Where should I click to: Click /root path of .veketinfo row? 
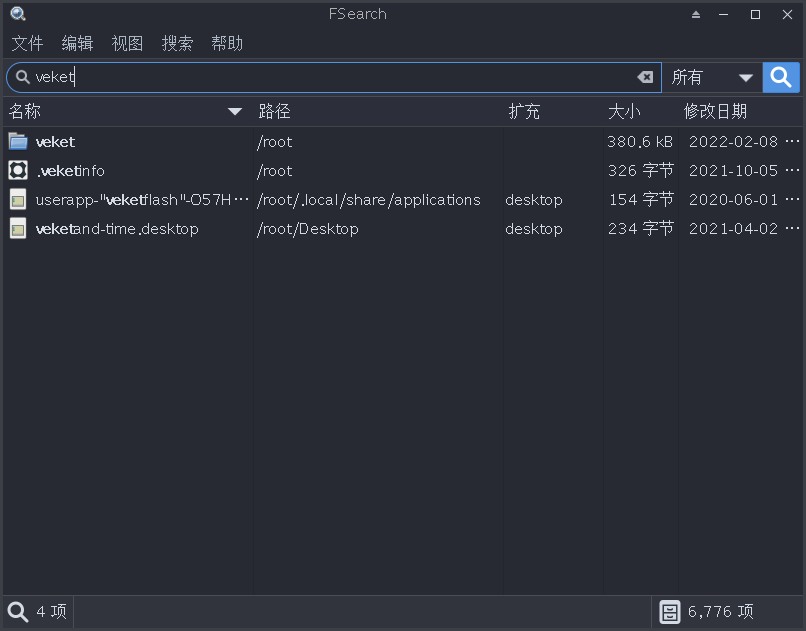(274, 171)
